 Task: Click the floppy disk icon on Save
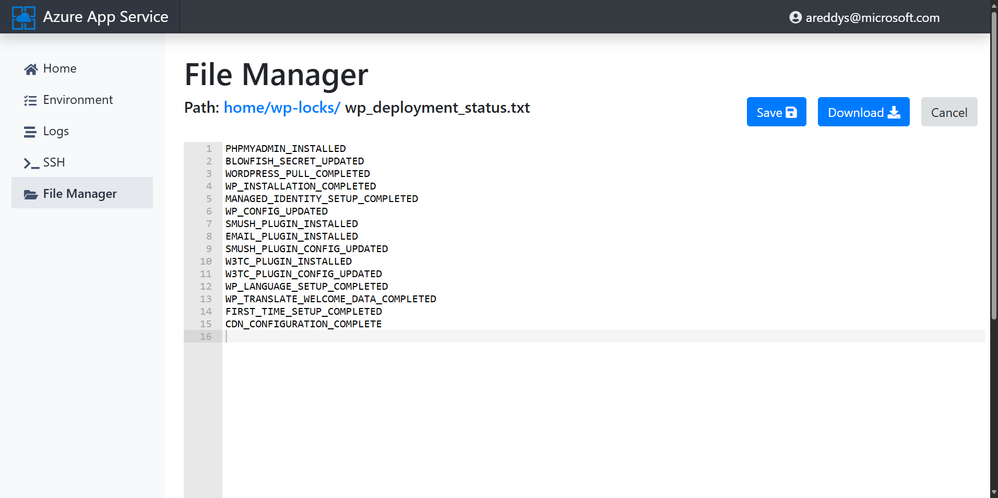click(x=792, y=112)
